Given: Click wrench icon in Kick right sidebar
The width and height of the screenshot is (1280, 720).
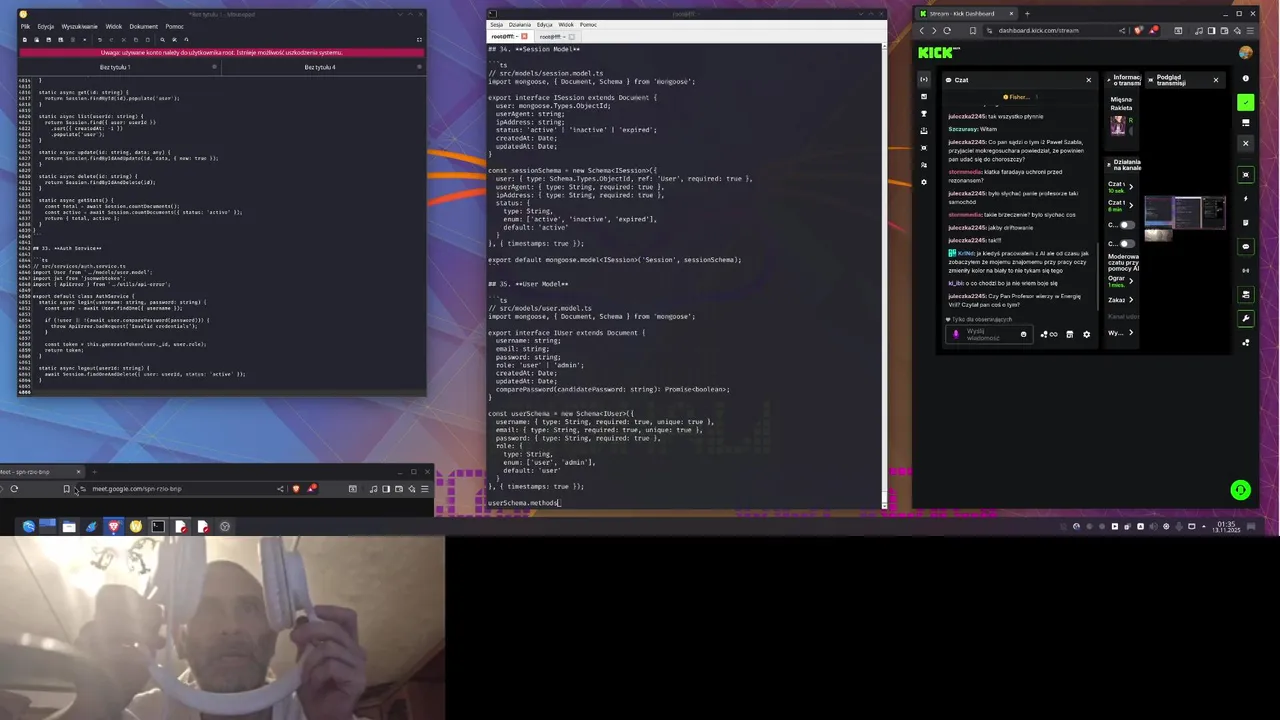Looking at the screenshot, I should (1246, 319).
